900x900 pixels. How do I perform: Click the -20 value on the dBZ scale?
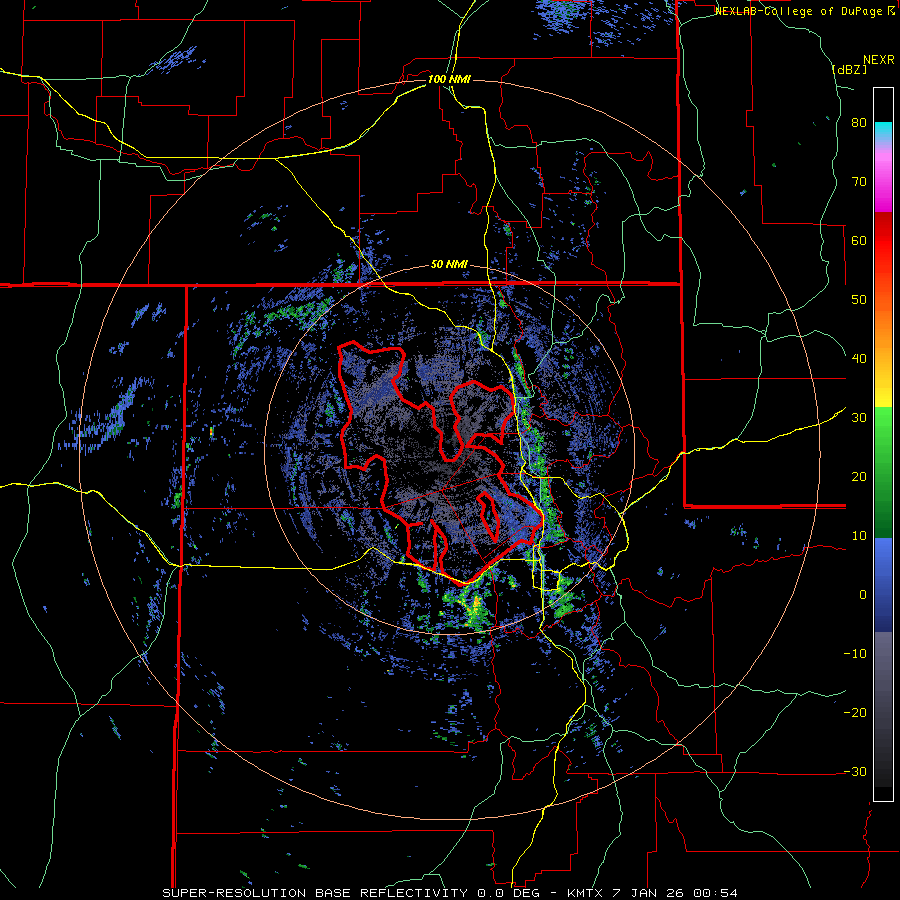click(x=855, y=713)
